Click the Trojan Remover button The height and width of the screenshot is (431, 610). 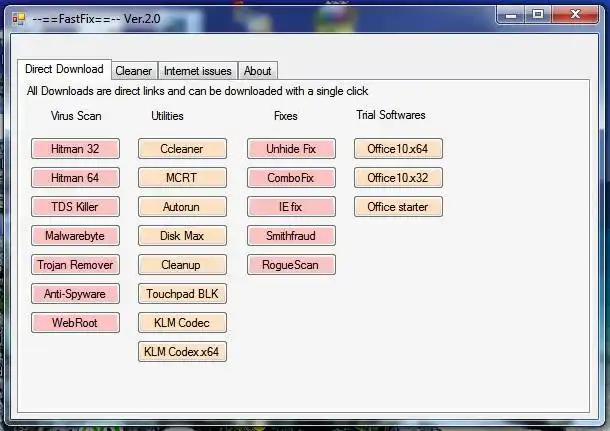(75, 265)
